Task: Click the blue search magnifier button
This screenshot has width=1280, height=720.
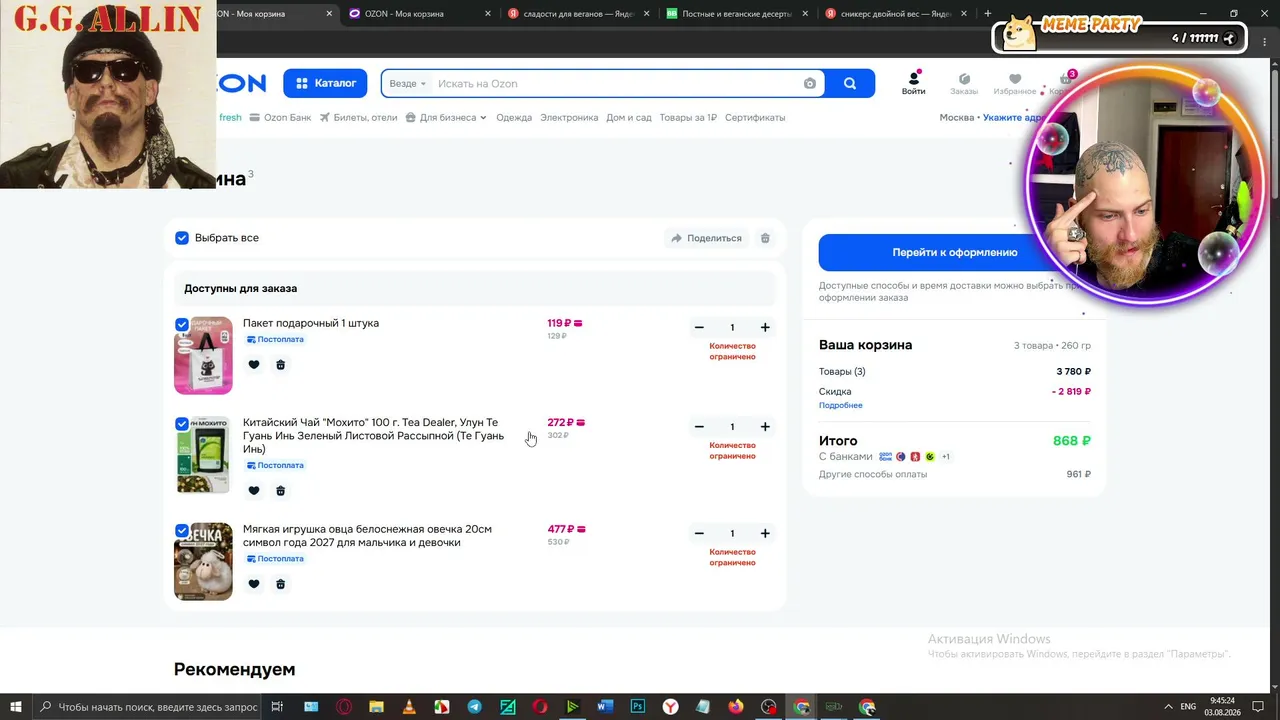Action: [x=850, y=84]
